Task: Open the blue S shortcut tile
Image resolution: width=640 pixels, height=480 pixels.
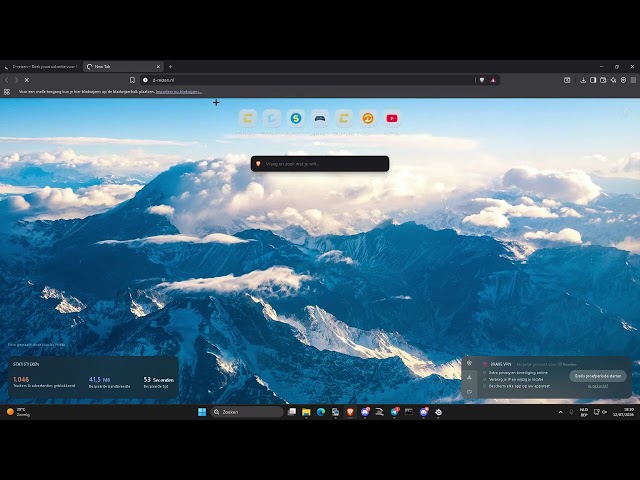Action: click(x=296, y=118)
